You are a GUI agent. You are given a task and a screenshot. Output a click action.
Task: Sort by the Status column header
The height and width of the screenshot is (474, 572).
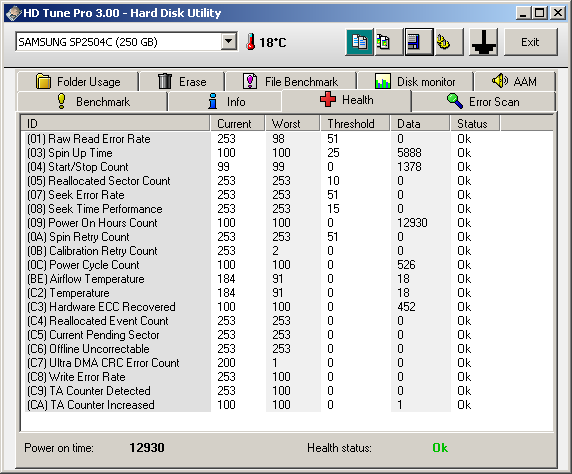click(x=475, y=123)
